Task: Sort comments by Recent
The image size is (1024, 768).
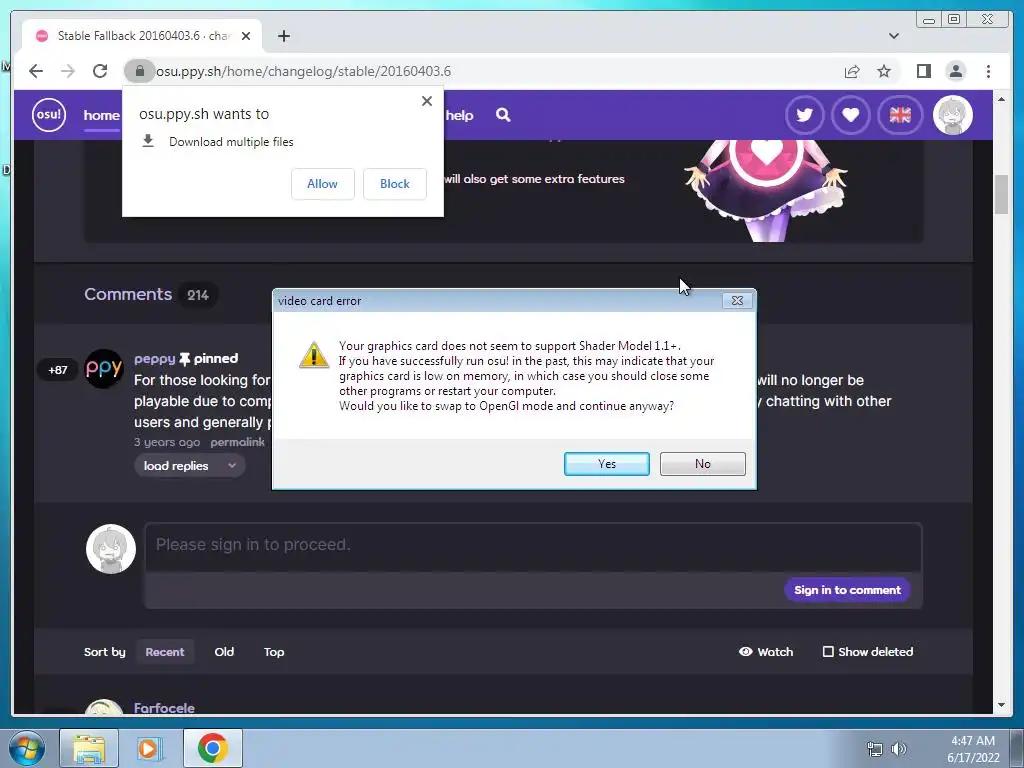Action: click(x=165, y=652)
